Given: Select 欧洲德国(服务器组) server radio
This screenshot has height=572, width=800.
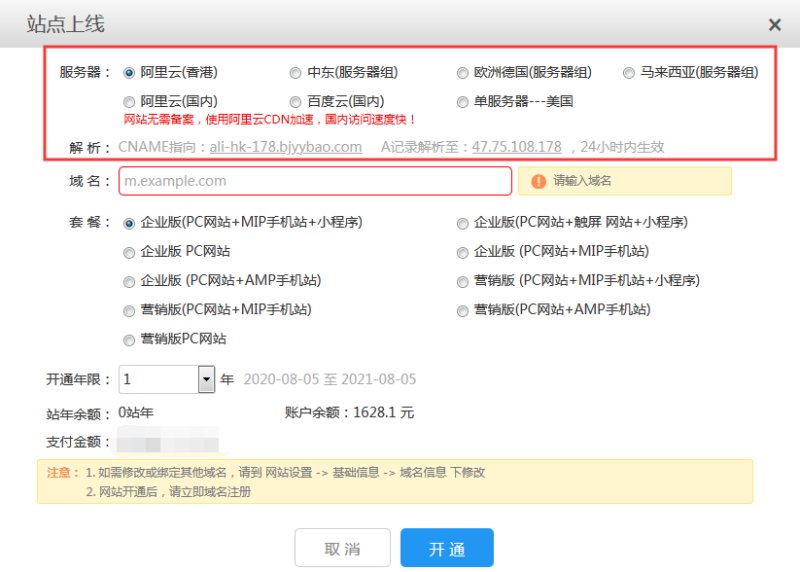Looking at the screenshot, I should pyautogui.click(x=463, y=73).
